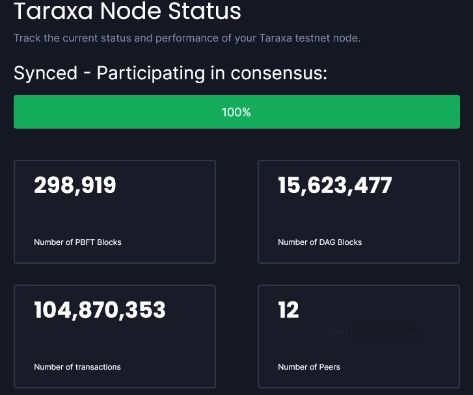Click the testnet node tracking description text
473x395 pixels.
pos(187,38)
